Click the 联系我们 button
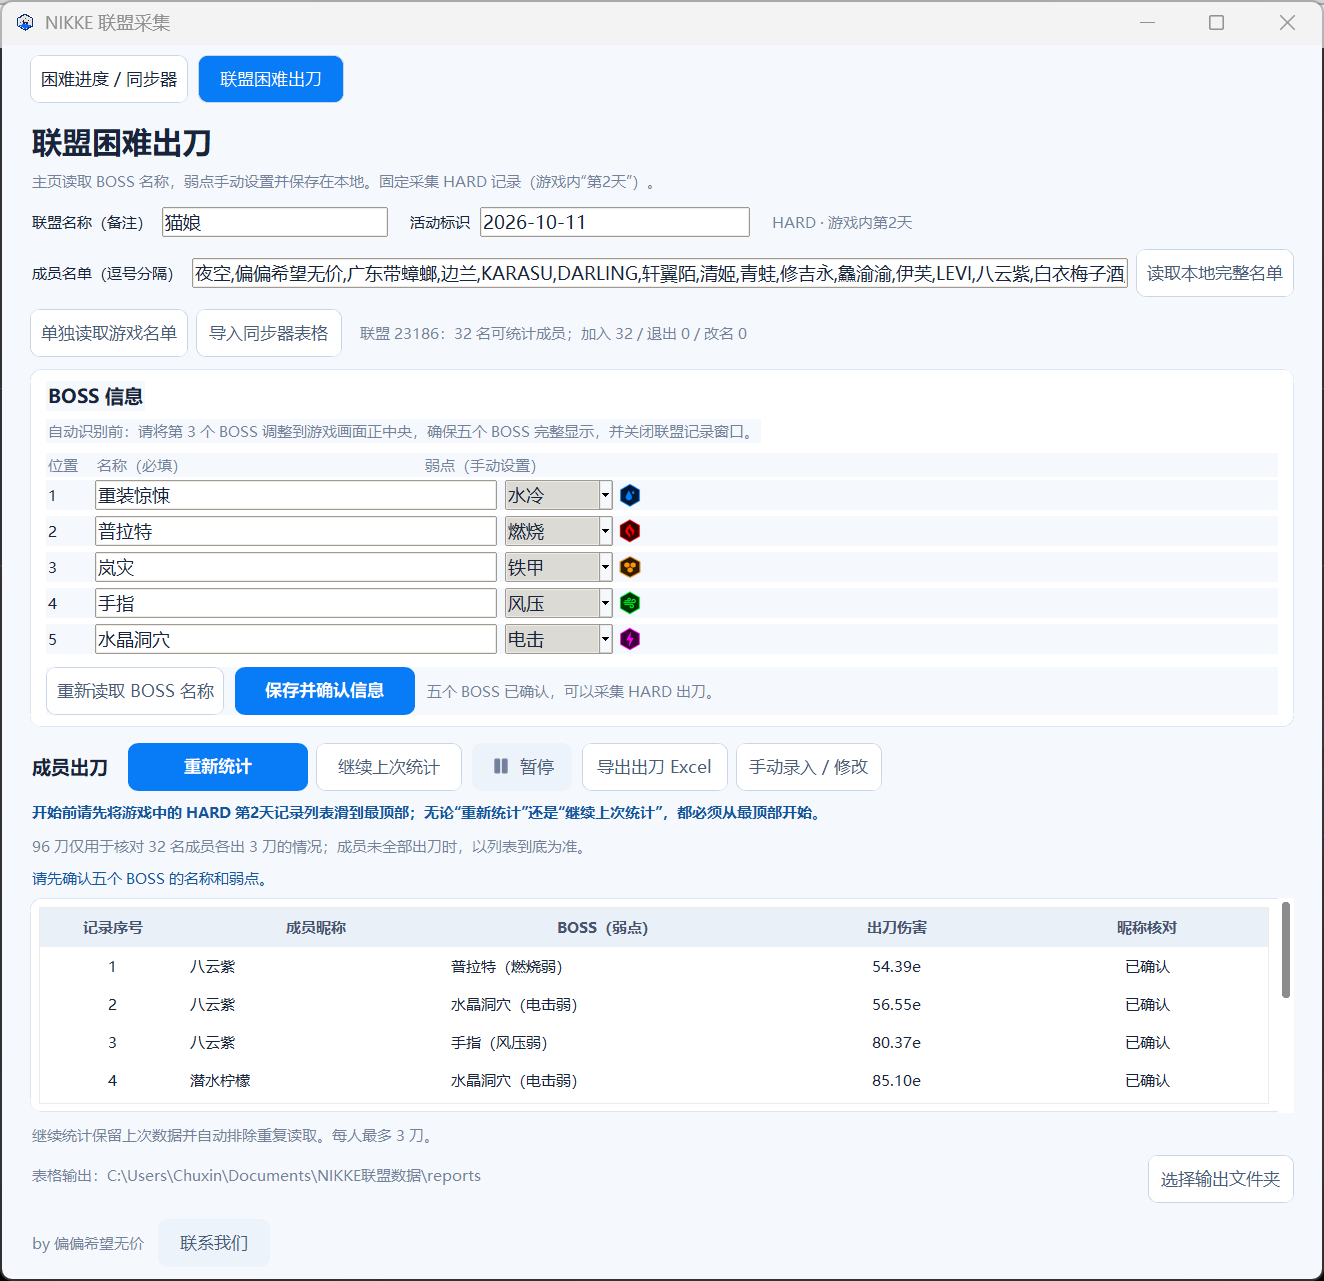1324x1281 pixels. point(214,1243)
